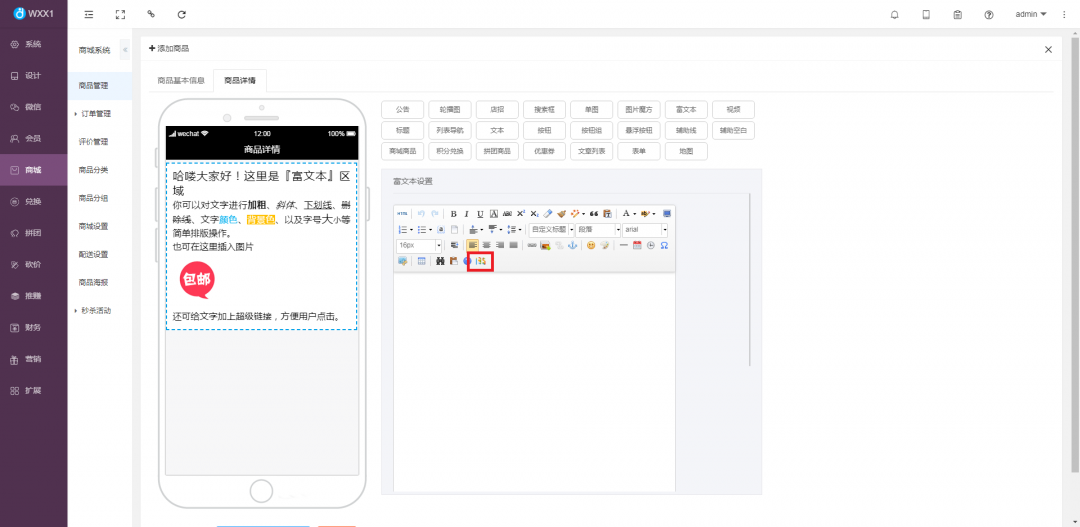Open notifications via the bell icon

(894, 15)
